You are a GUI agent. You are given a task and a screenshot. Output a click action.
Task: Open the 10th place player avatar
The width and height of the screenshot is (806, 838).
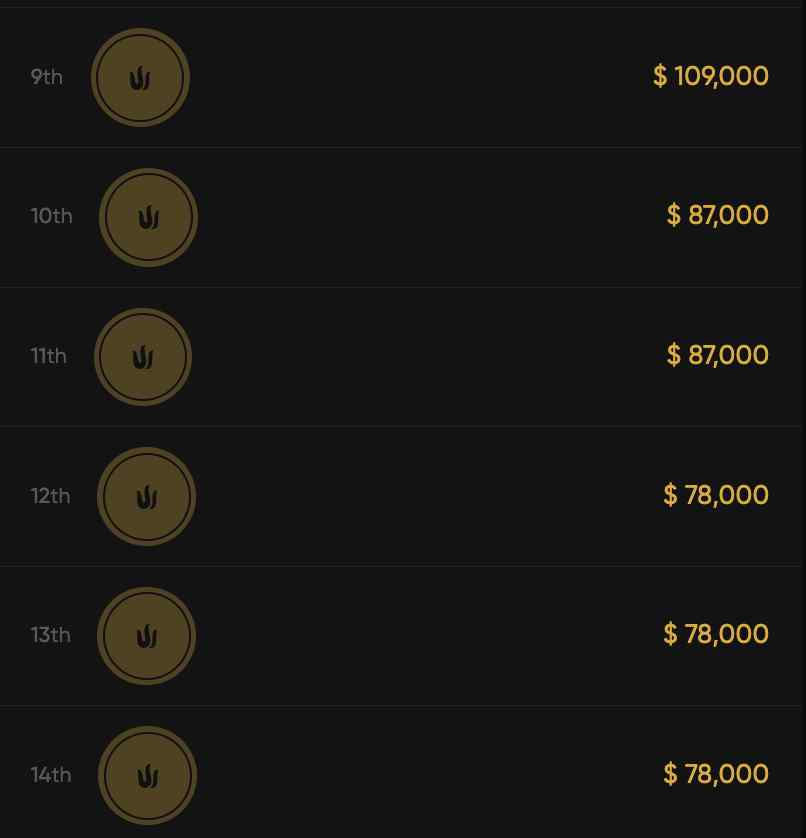(x=148, y=217)
